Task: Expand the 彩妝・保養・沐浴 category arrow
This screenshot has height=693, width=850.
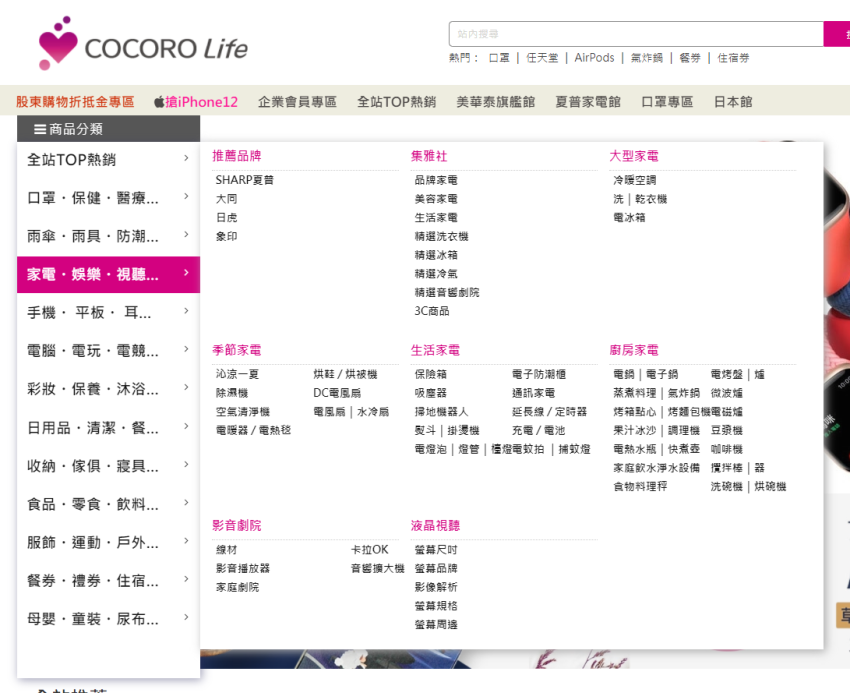Action: pos(186,387)
